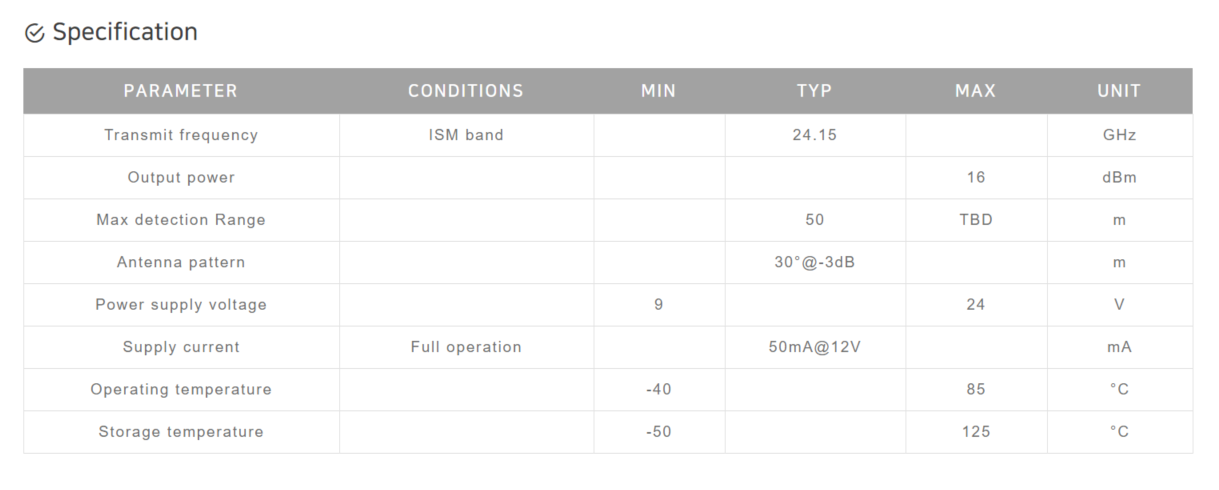This screenshot has height=490, width=1219.
Task: Select the 50mA@12V supply current value
Action: 815,347
